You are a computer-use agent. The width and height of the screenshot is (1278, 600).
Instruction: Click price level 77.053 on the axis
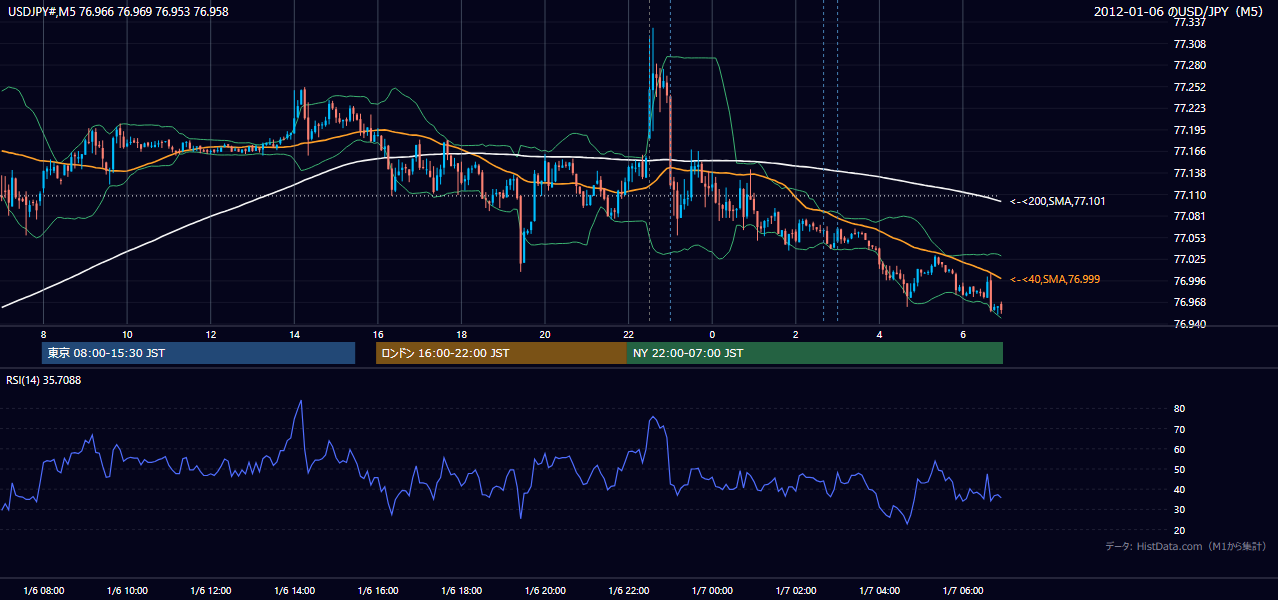(1189, 238)
